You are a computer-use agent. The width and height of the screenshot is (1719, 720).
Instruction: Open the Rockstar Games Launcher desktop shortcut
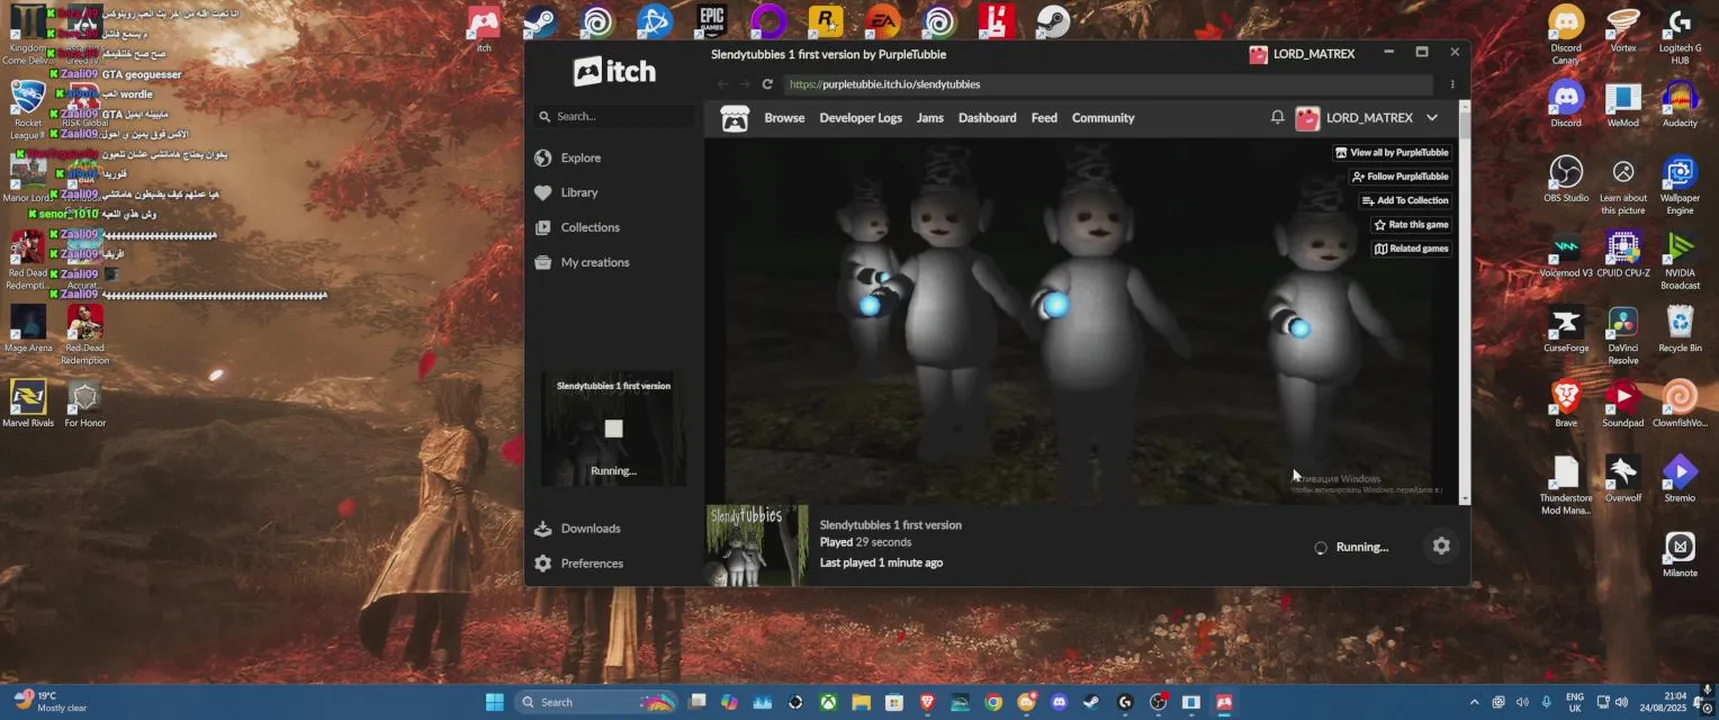(826, 21)
